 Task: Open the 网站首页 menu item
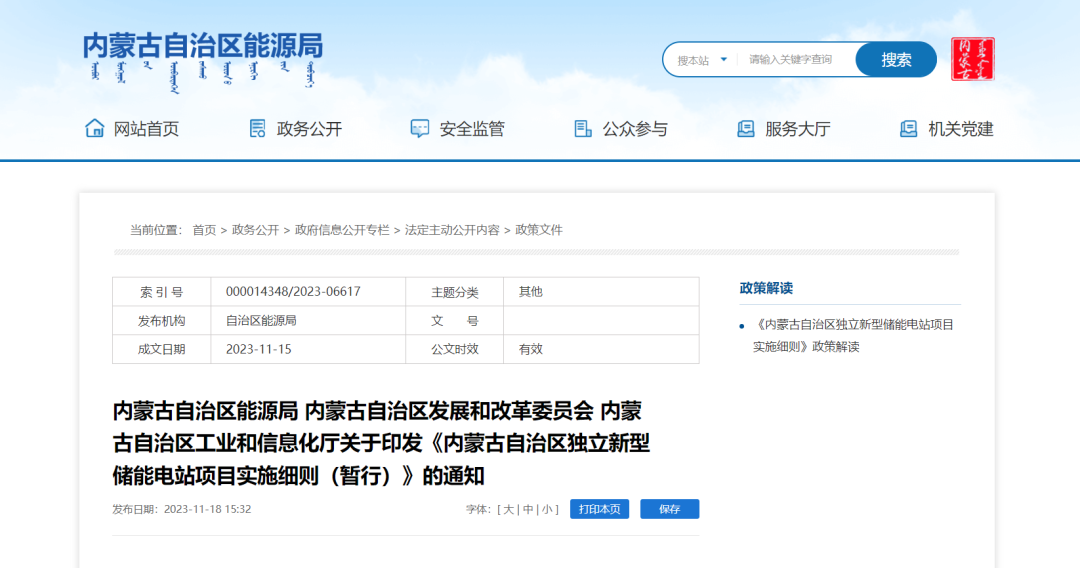pos(146,129)
